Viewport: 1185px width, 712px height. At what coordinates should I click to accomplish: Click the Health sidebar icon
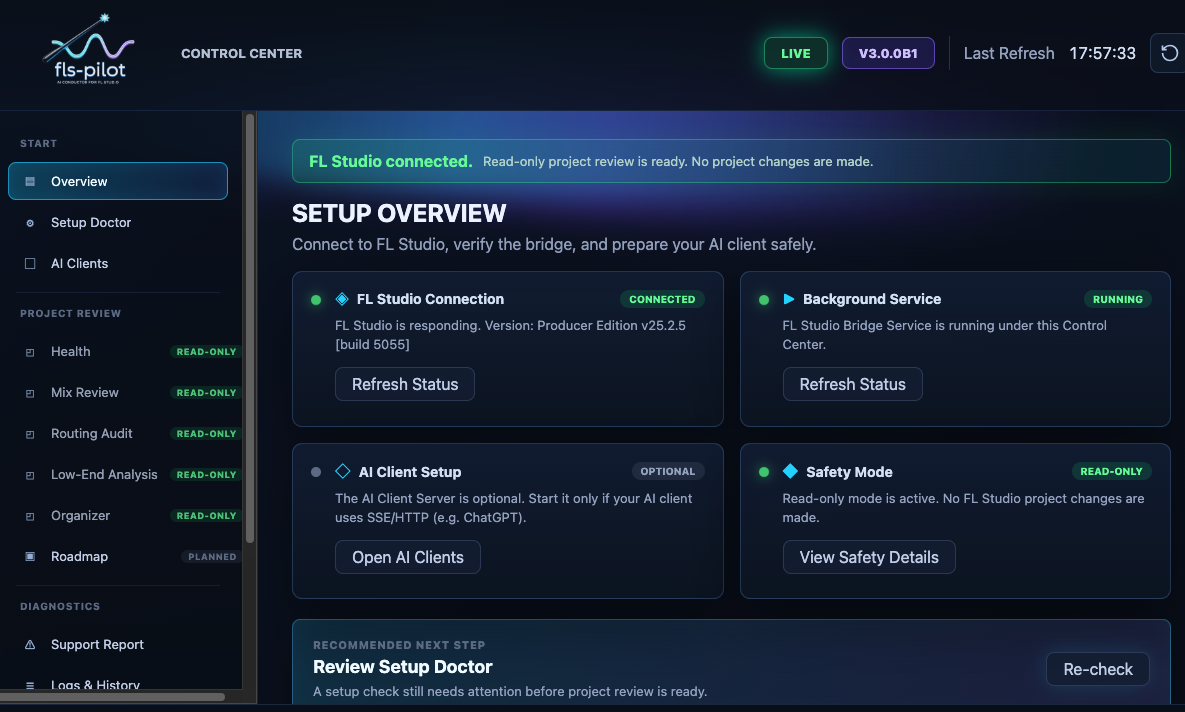coord(30,352)
